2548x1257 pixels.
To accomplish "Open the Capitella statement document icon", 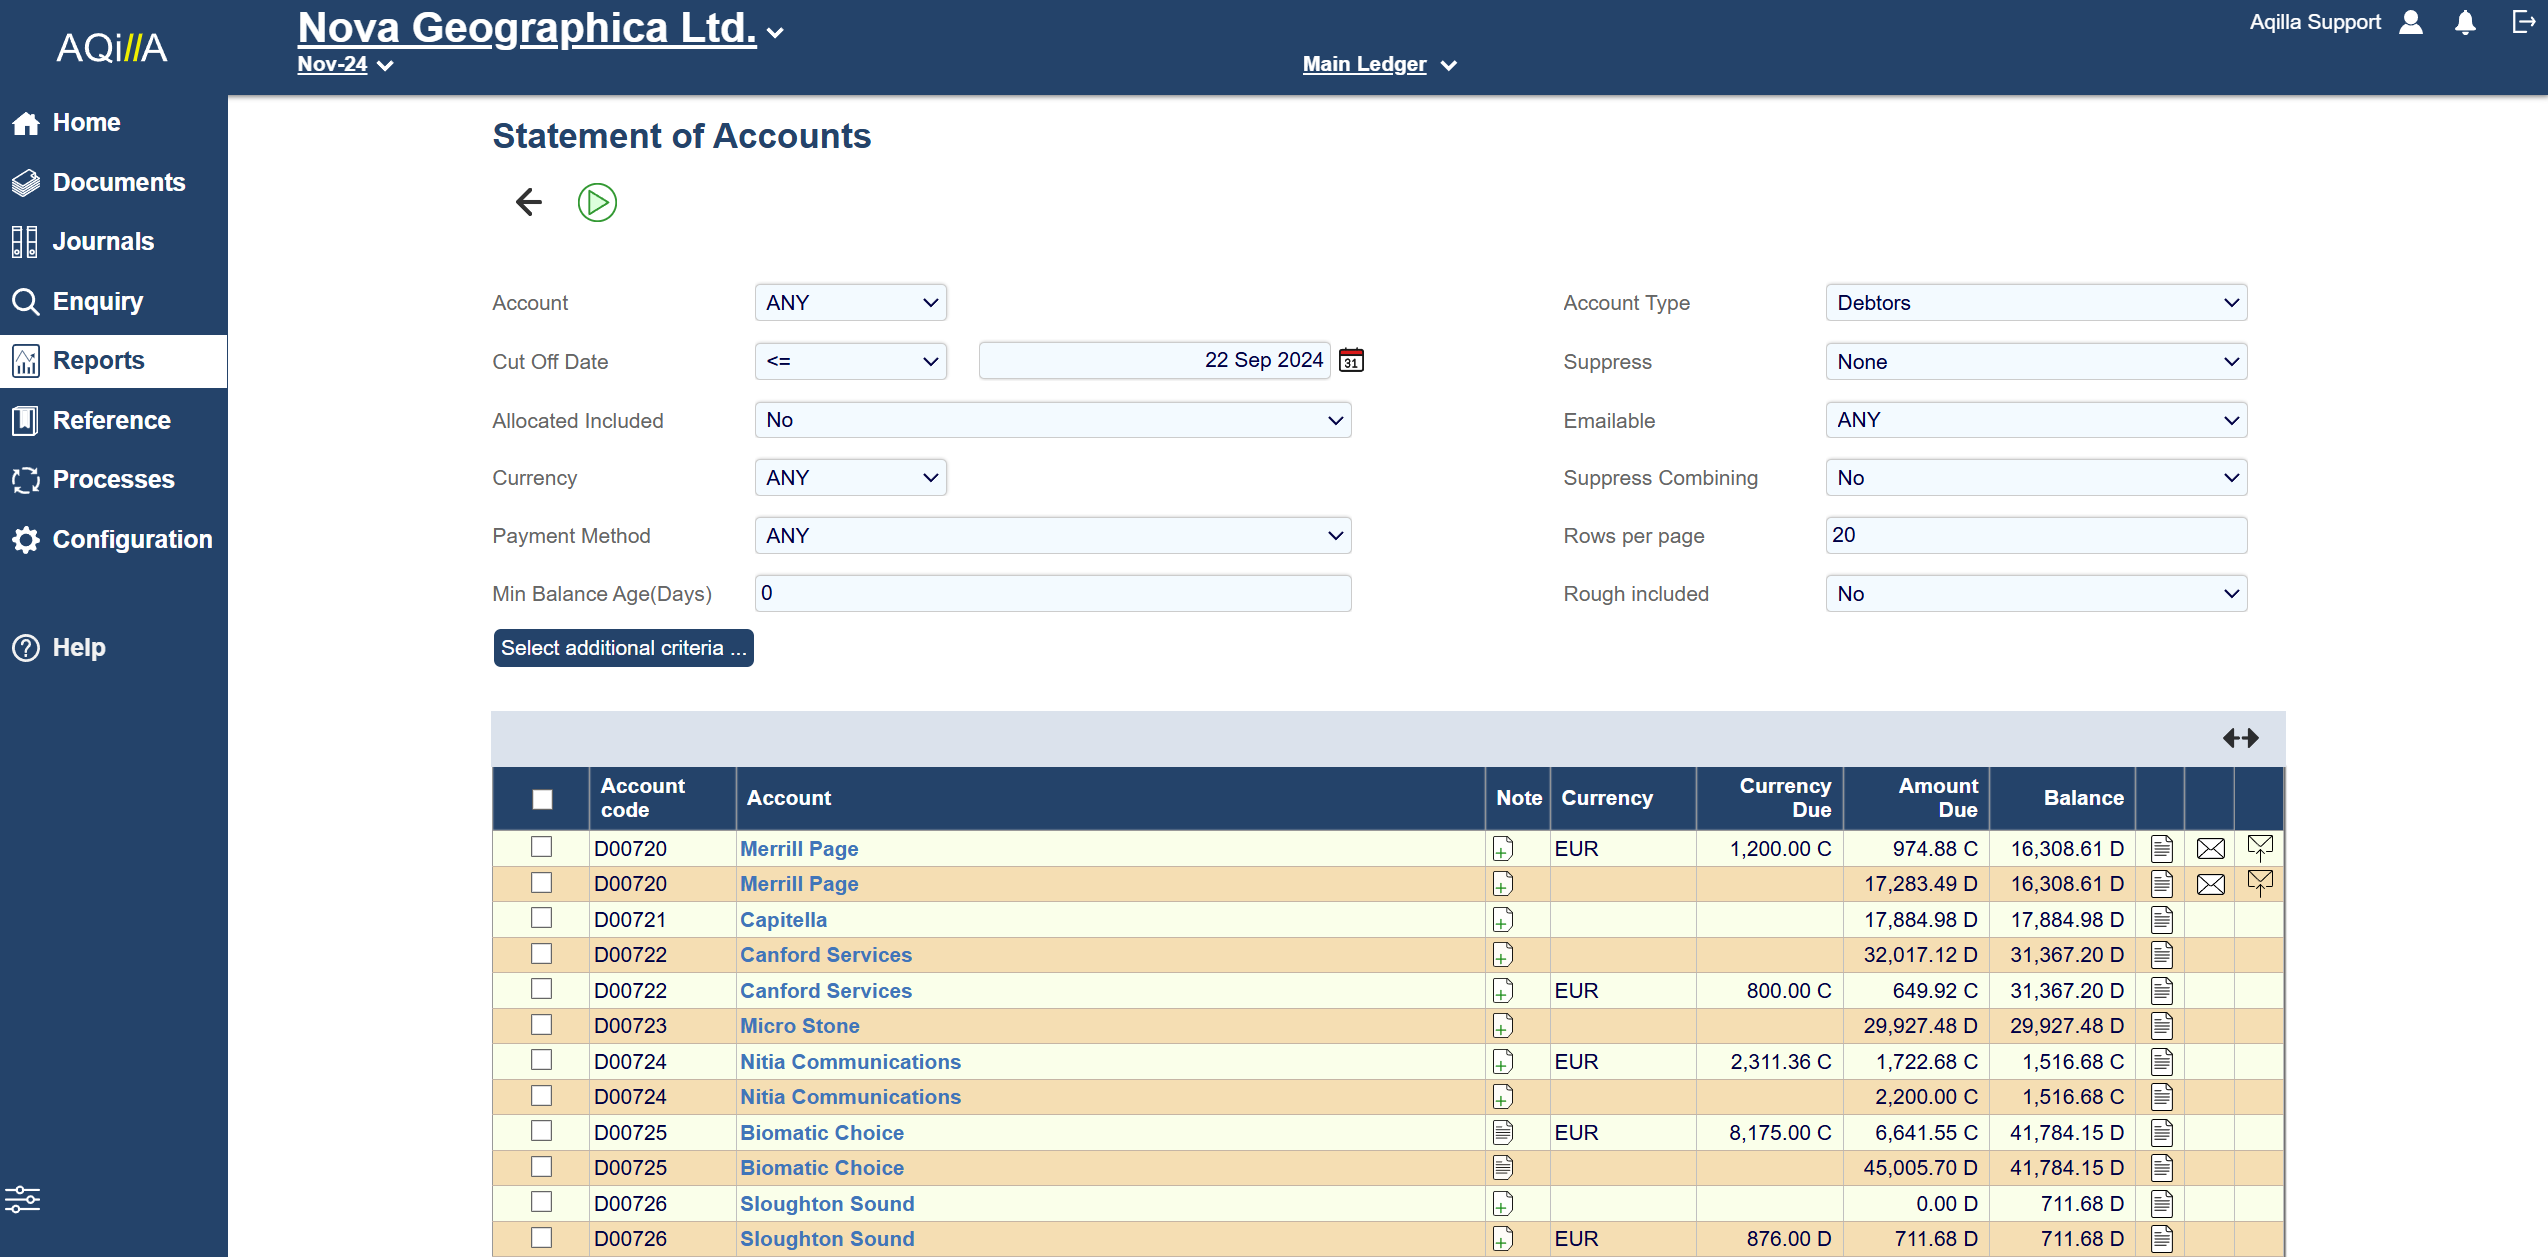I will click(2161, 920).
